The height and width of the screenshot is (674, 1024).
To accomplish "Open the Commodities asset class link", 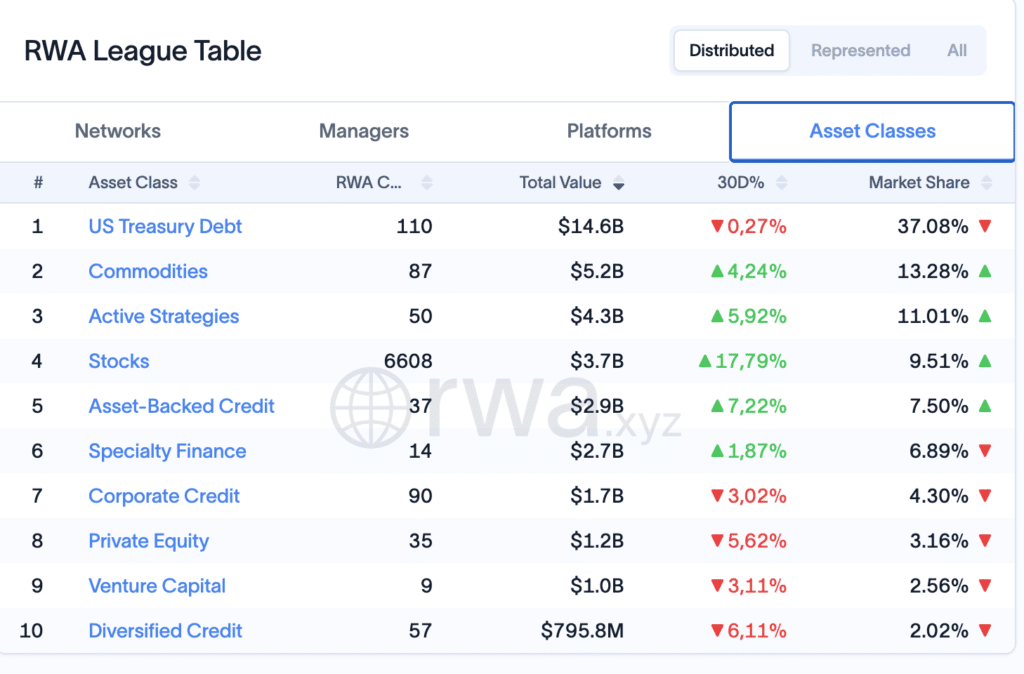I will pos(148,271).
